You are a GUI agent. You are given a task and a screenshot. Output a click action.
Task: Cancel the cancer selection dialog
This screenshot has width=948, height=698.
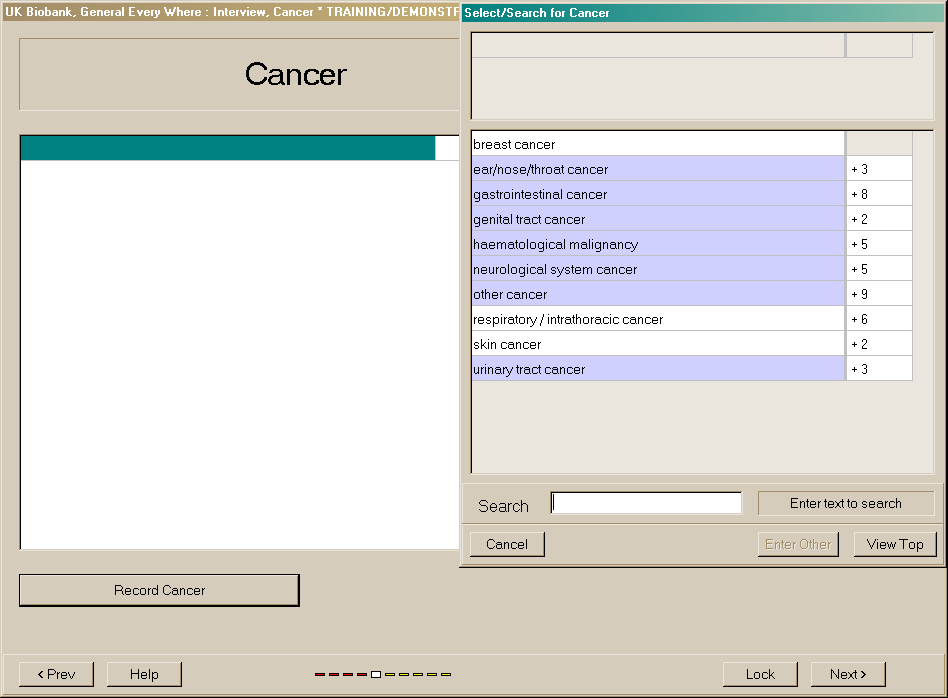point(507,544)
